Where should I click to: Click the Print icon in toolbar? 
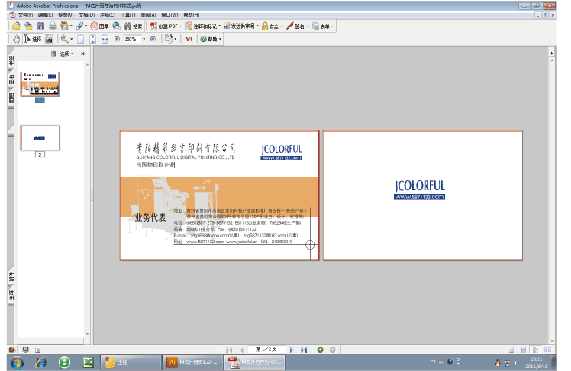coord(53,26)
